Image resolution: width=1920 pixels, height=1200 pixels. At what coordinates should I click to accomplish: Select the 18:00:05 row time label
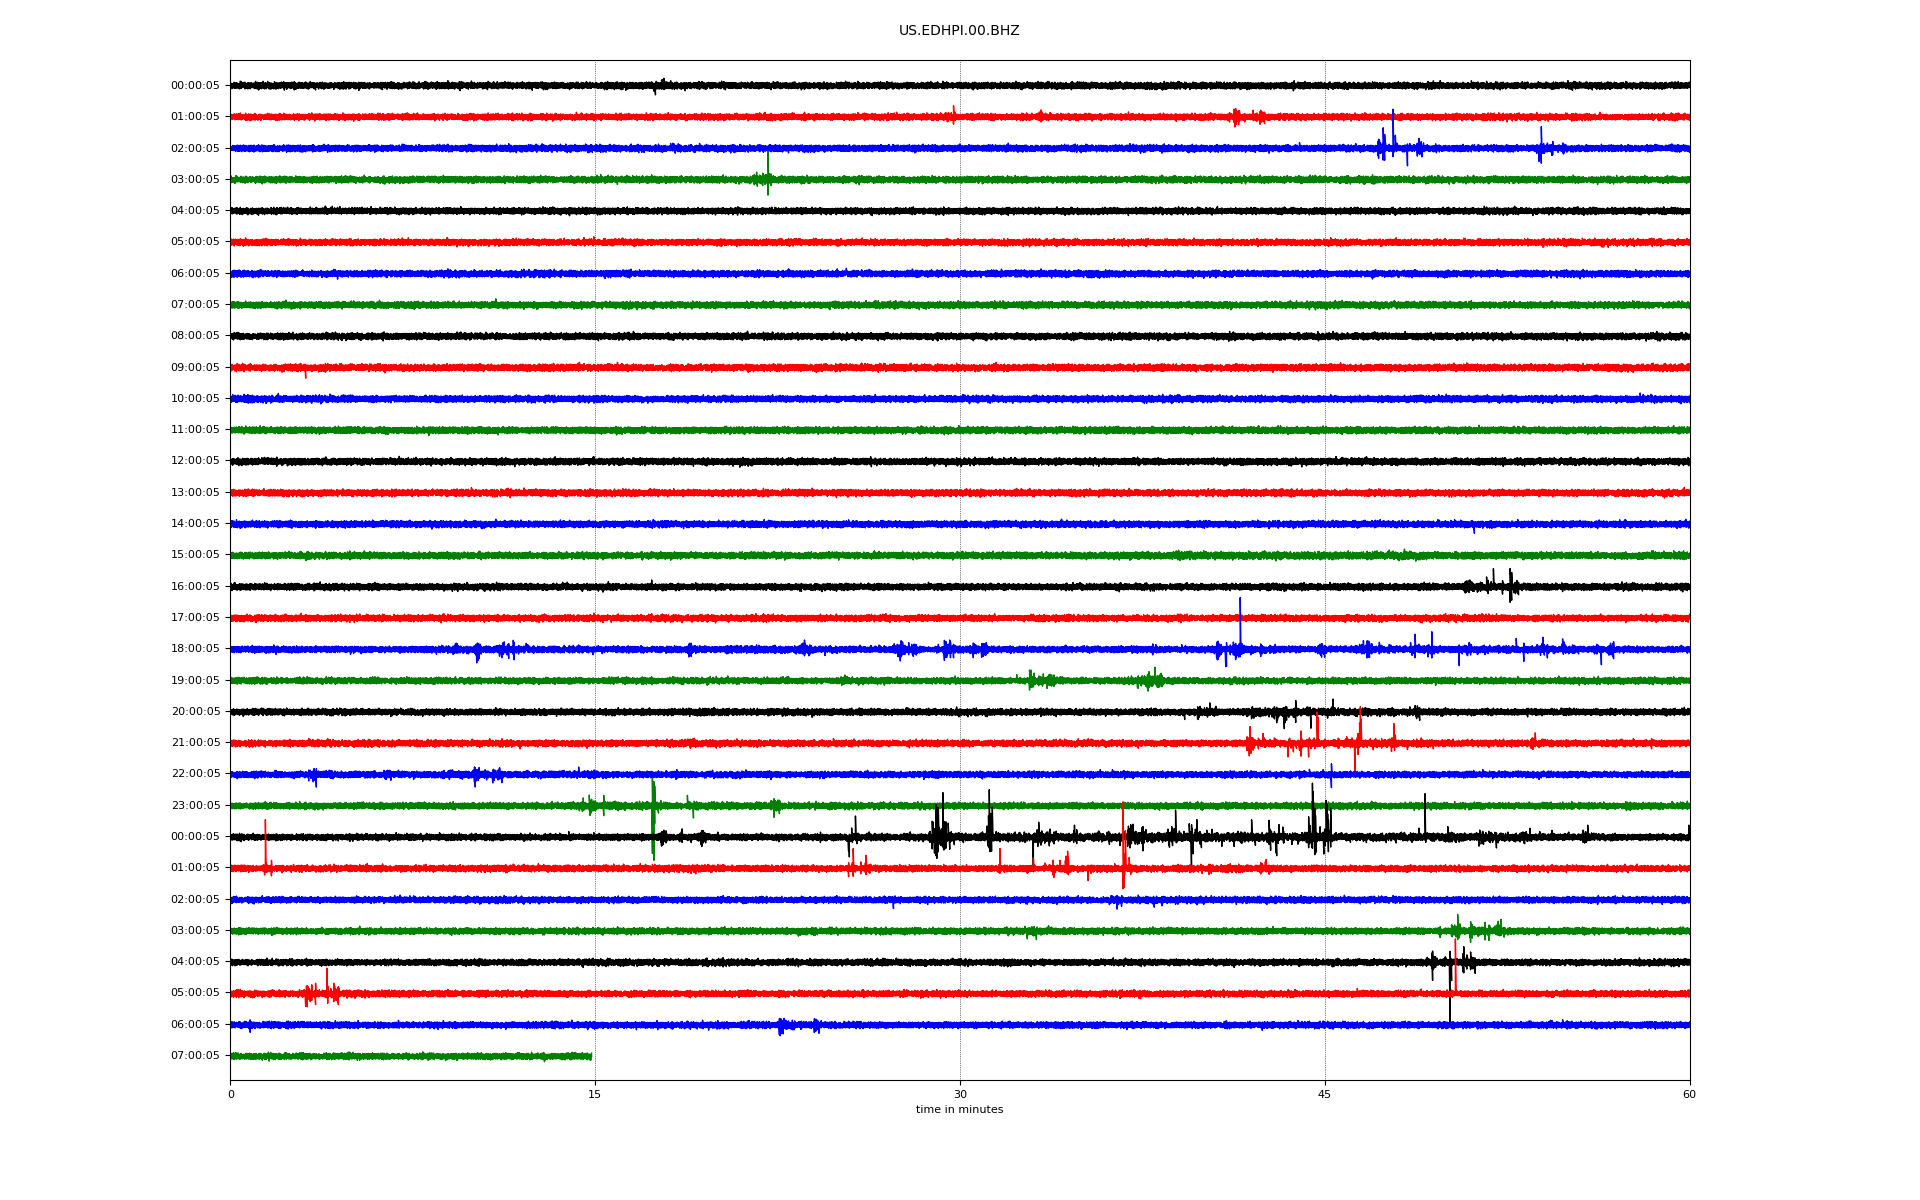[x=195, y=649]
